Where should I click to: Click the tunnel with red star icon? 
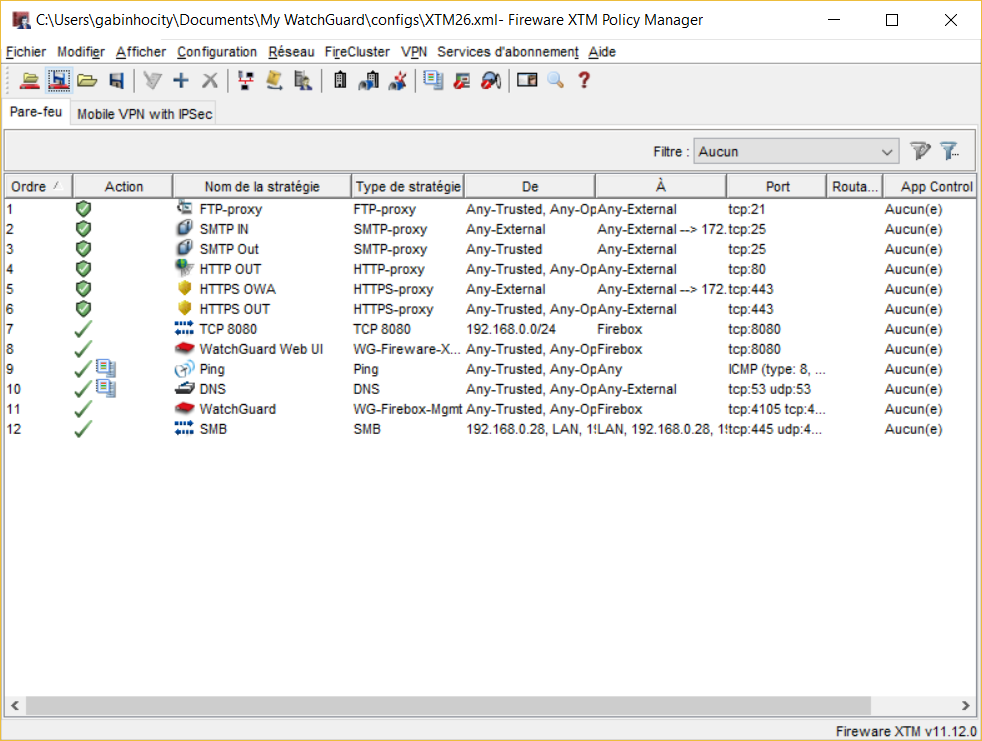[x=398, y=80]
